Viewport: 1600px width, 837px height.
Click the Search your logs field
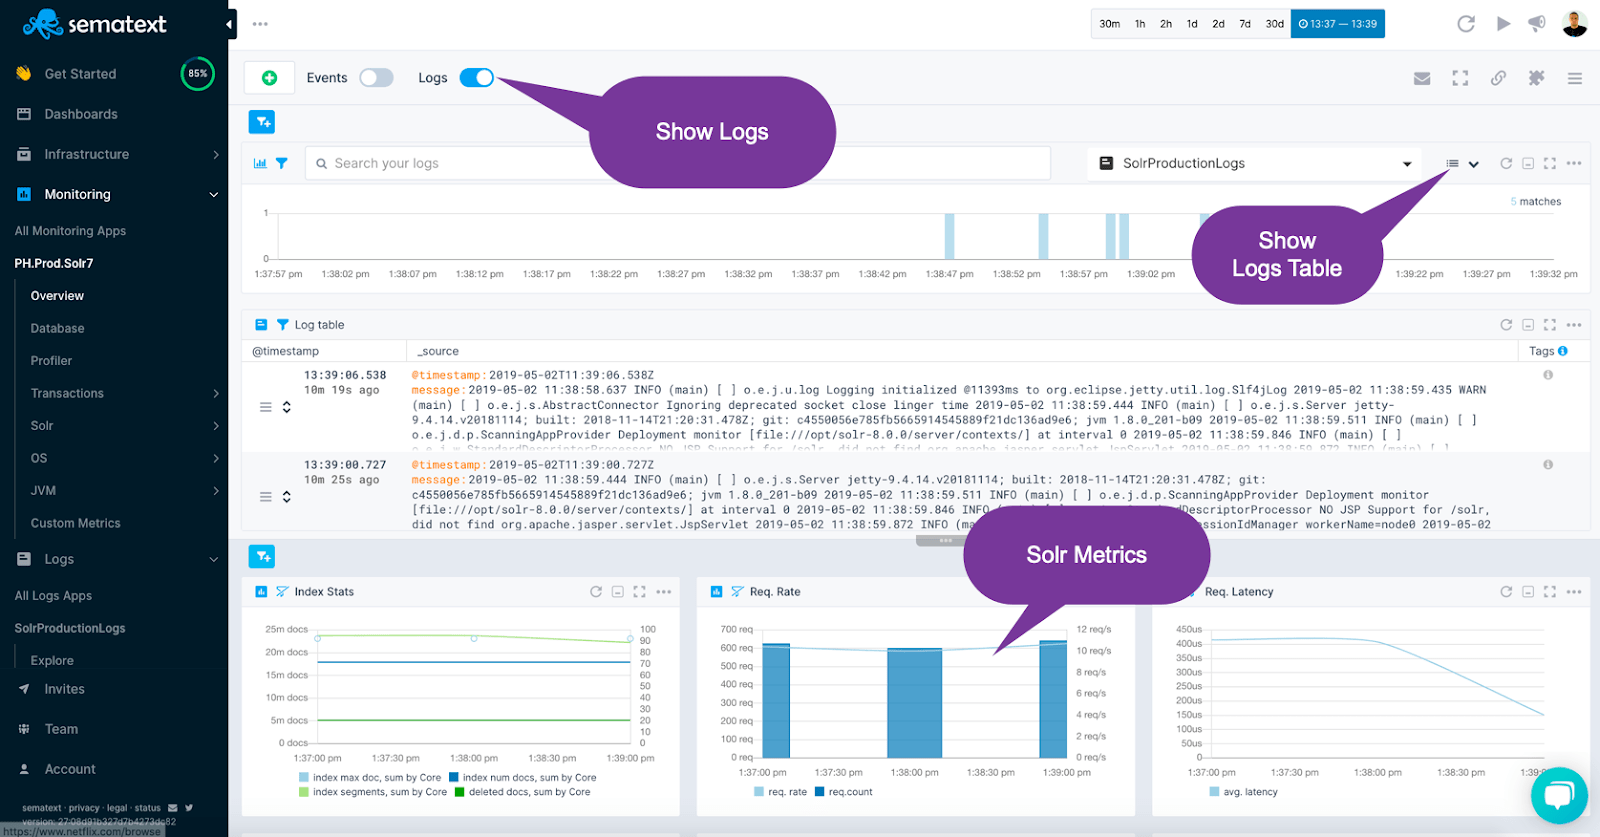(678, 163)
